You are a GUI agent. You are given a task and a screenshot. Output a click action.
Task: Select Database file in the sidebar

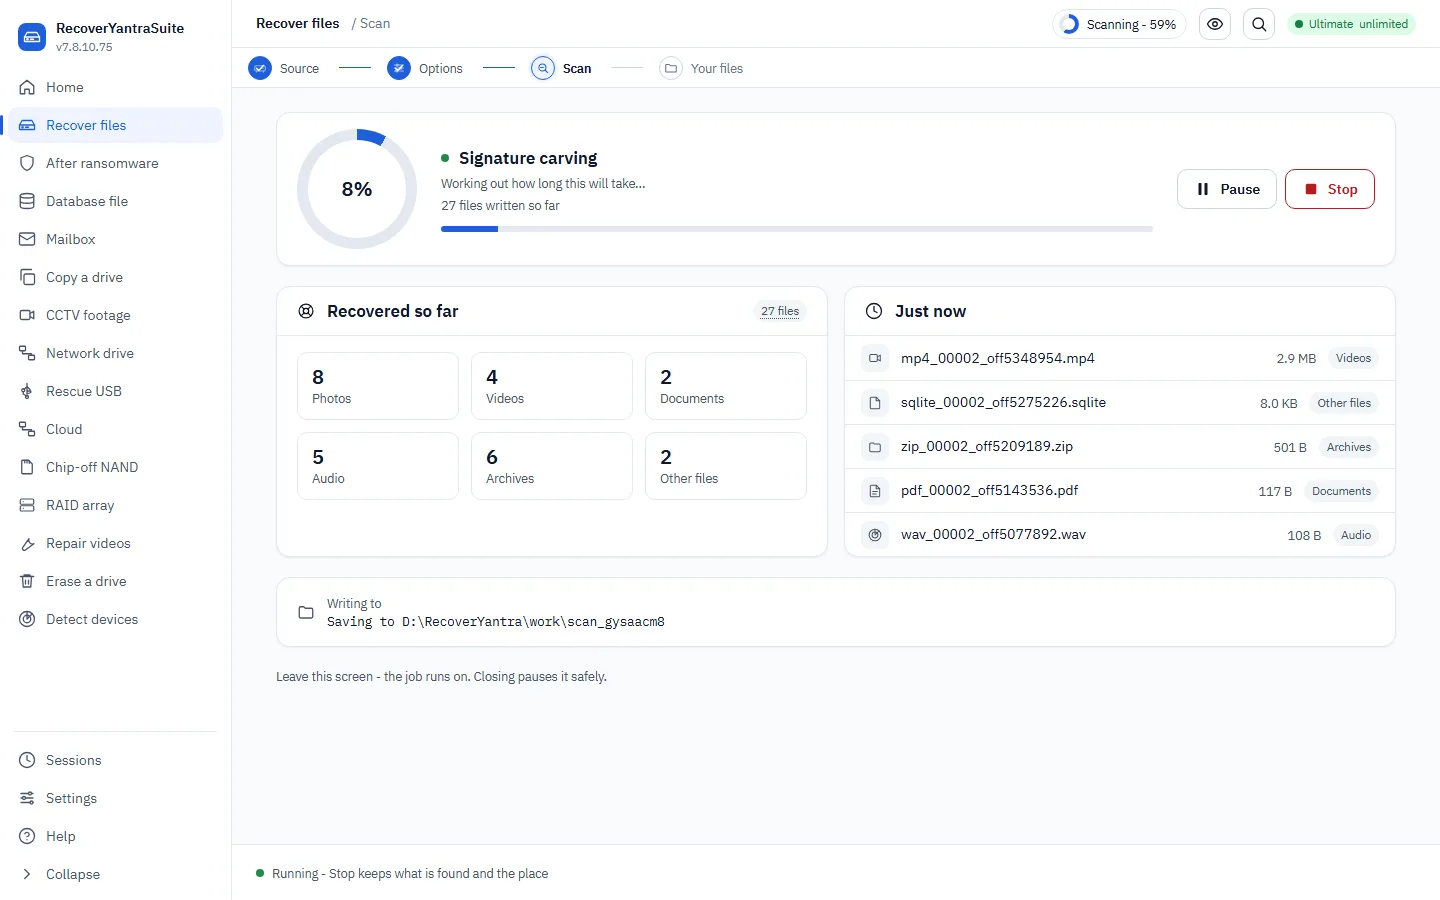(x=116, y=201)
